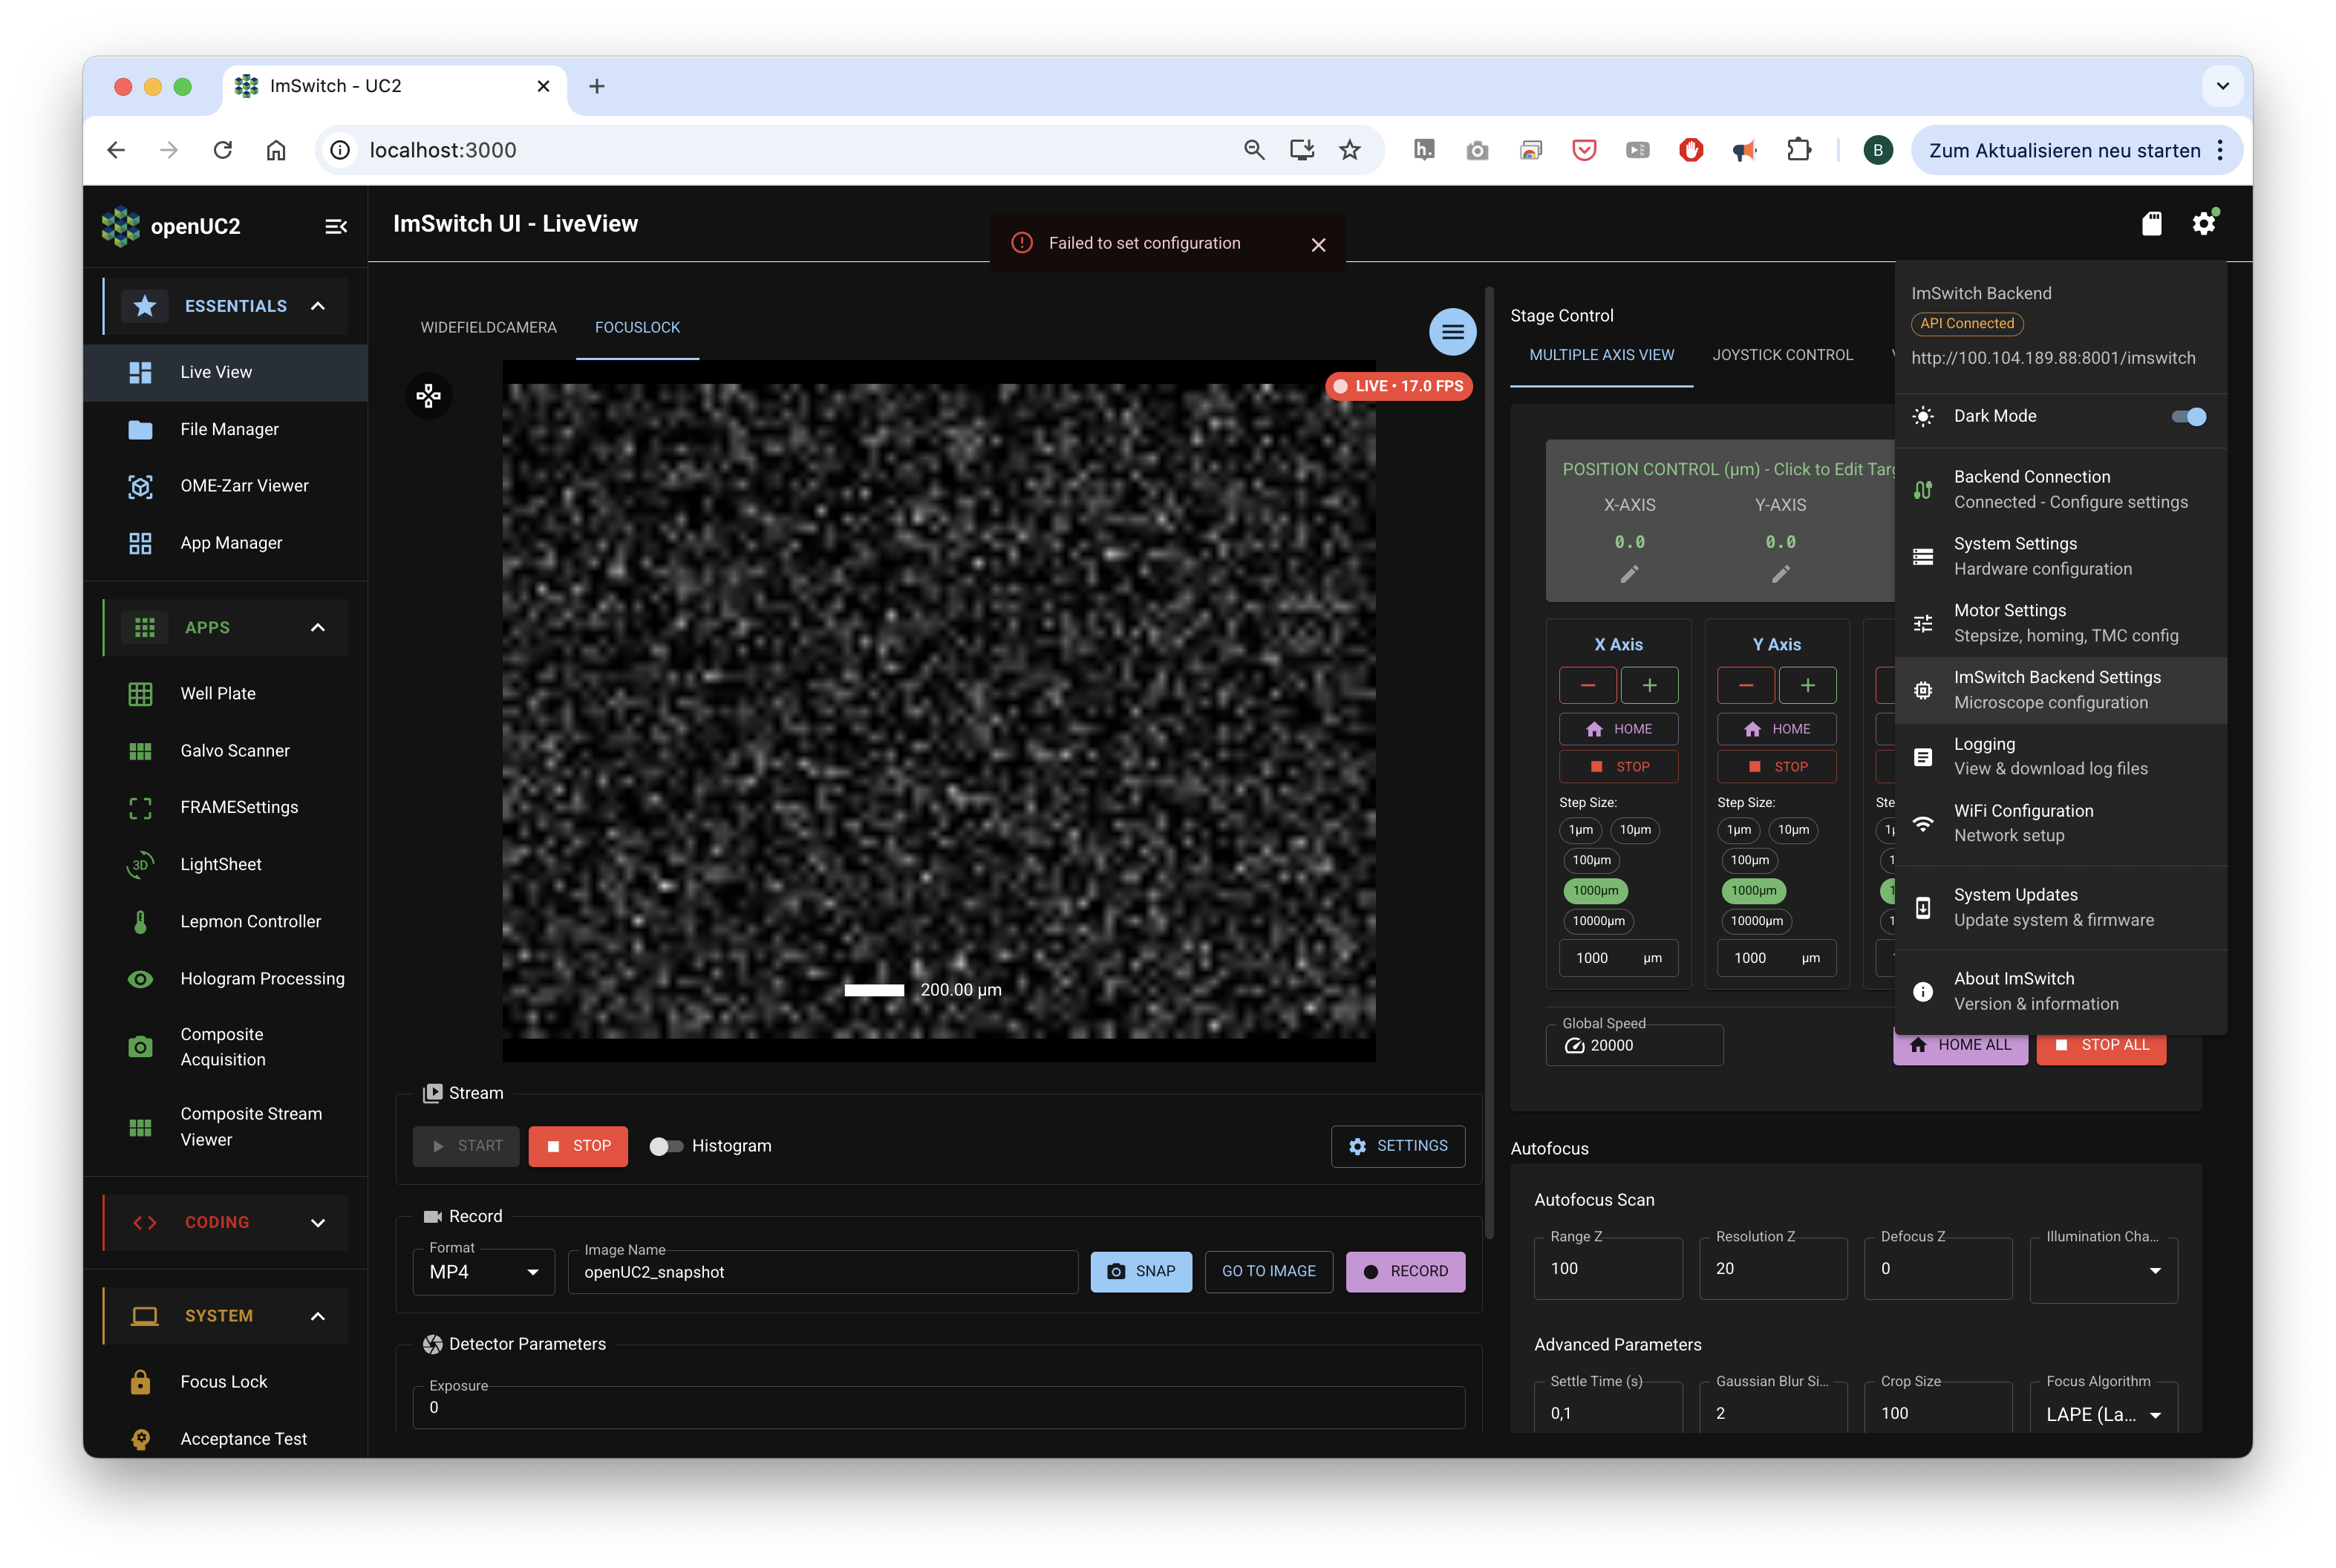Viewport: 2336px width, 1568px height.
Task: Click the SNAP button
Action: [x=1141, y=1271]
